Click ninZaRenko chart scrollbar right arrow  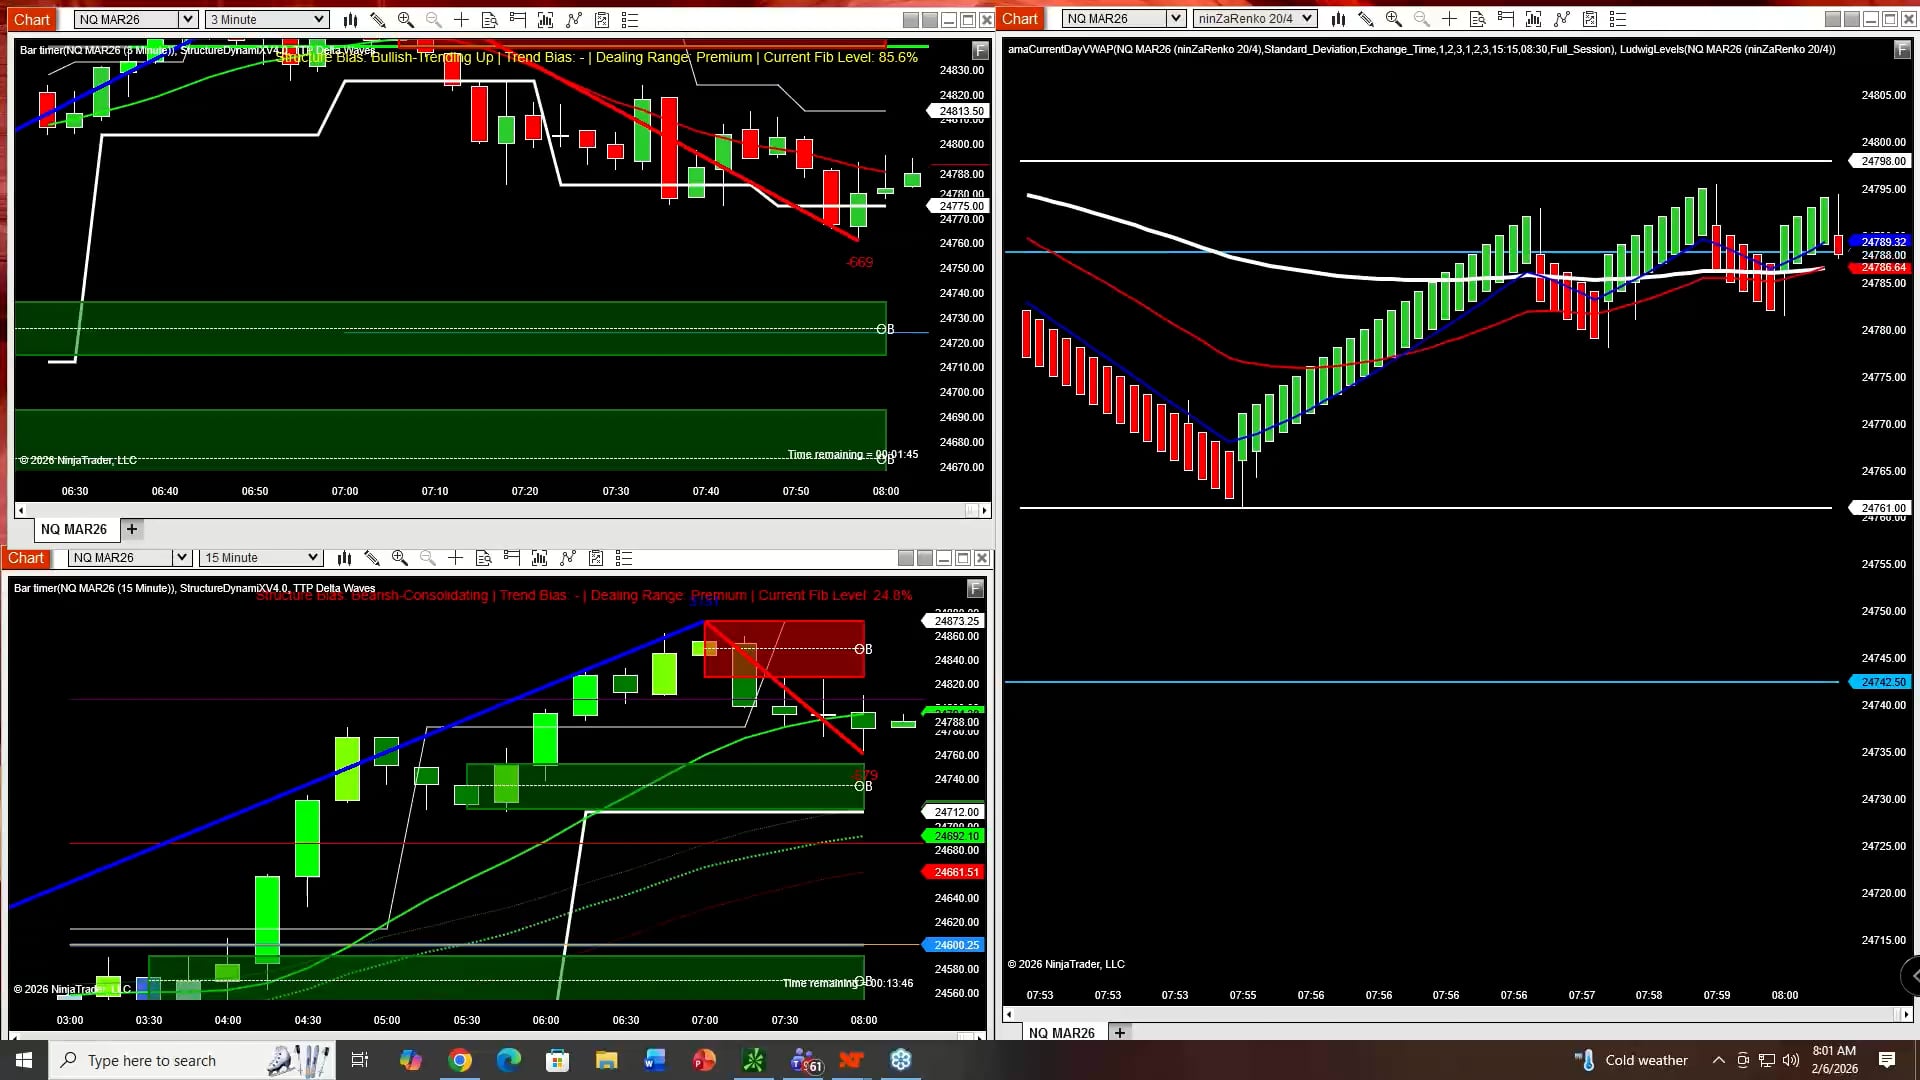(x=1906, y=1014)
